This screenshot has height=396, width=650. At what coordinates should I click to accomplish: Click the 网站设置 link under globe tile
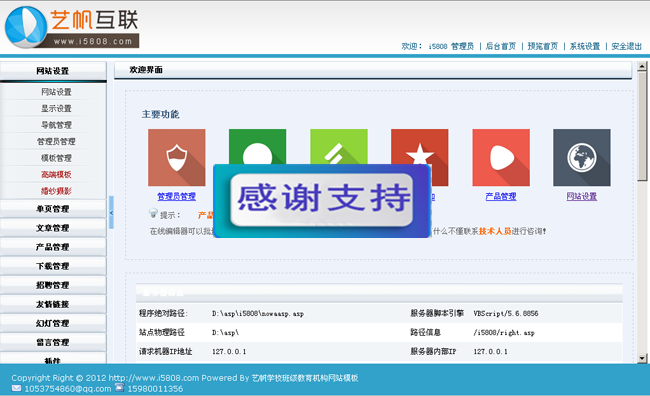582,197
